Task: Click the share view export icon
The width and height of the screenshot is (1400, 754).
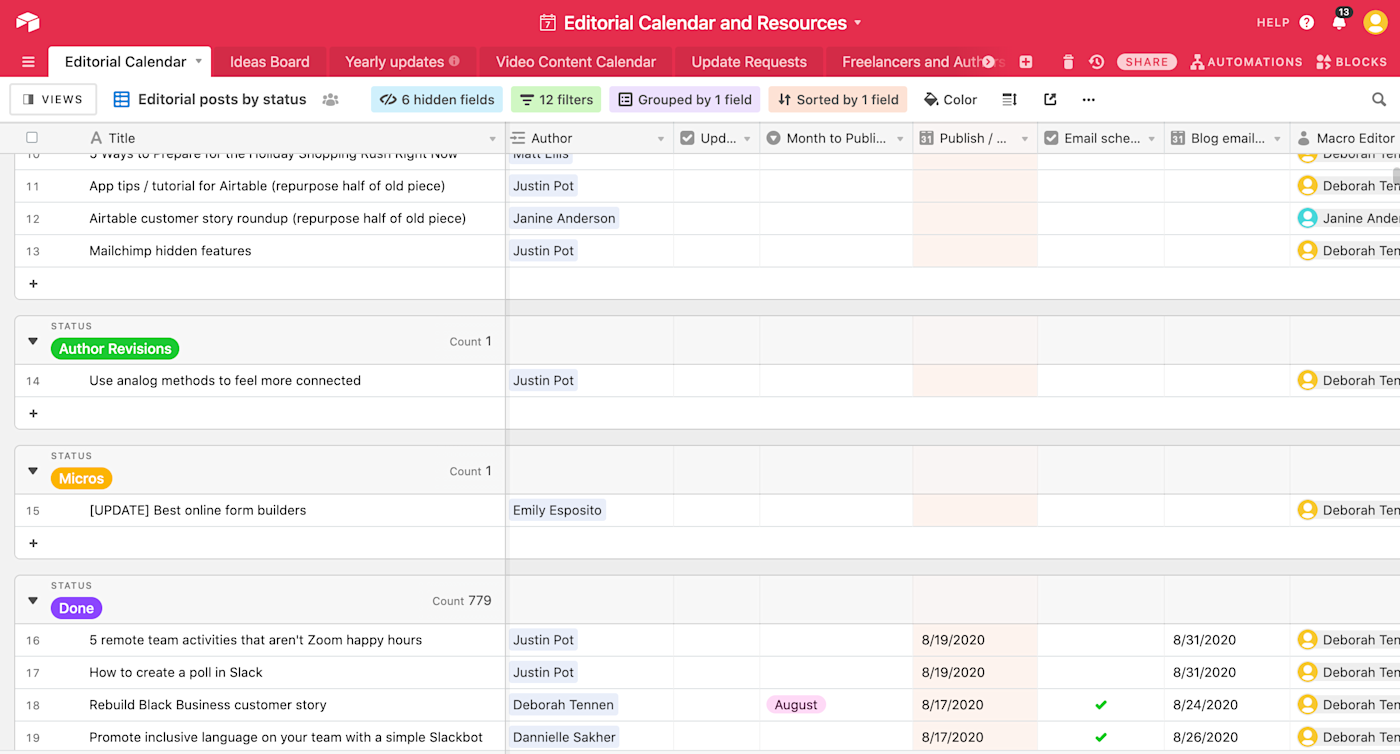Action: point(1050,99)
